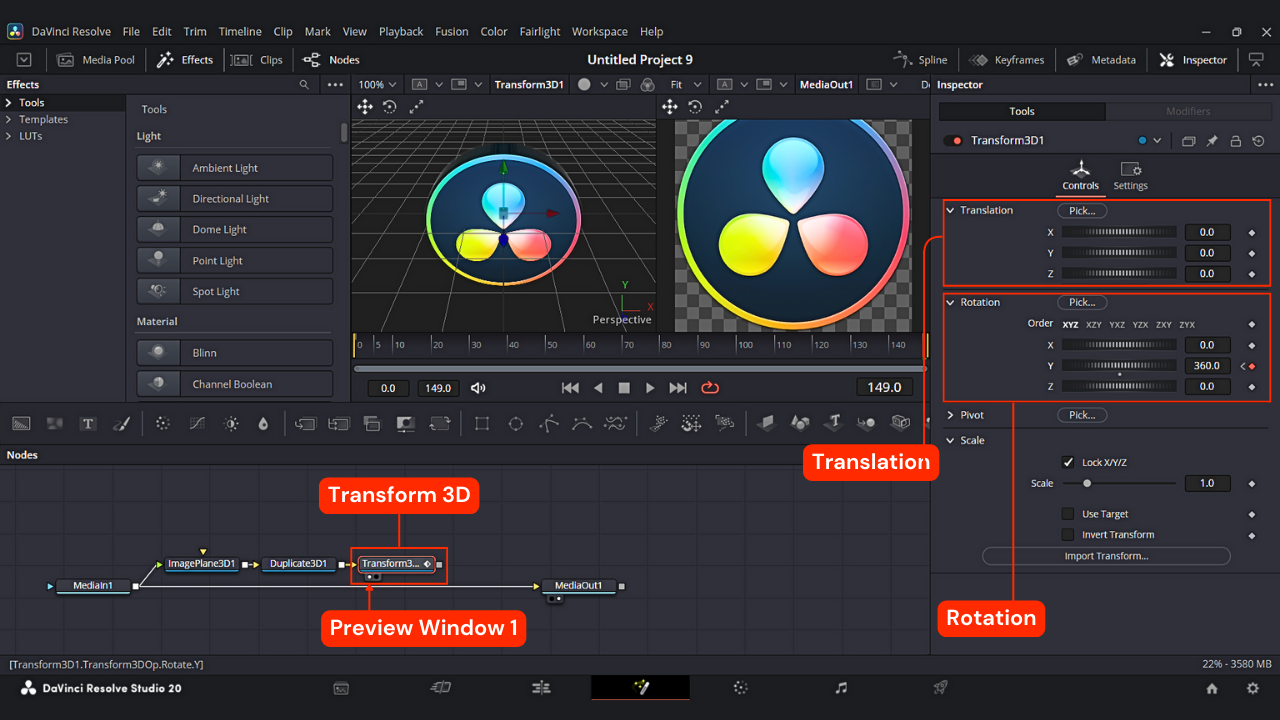This screenshot has width=1280, height=720.
Task: Click the Rotation Pick button
Action: pos(1082,302)
